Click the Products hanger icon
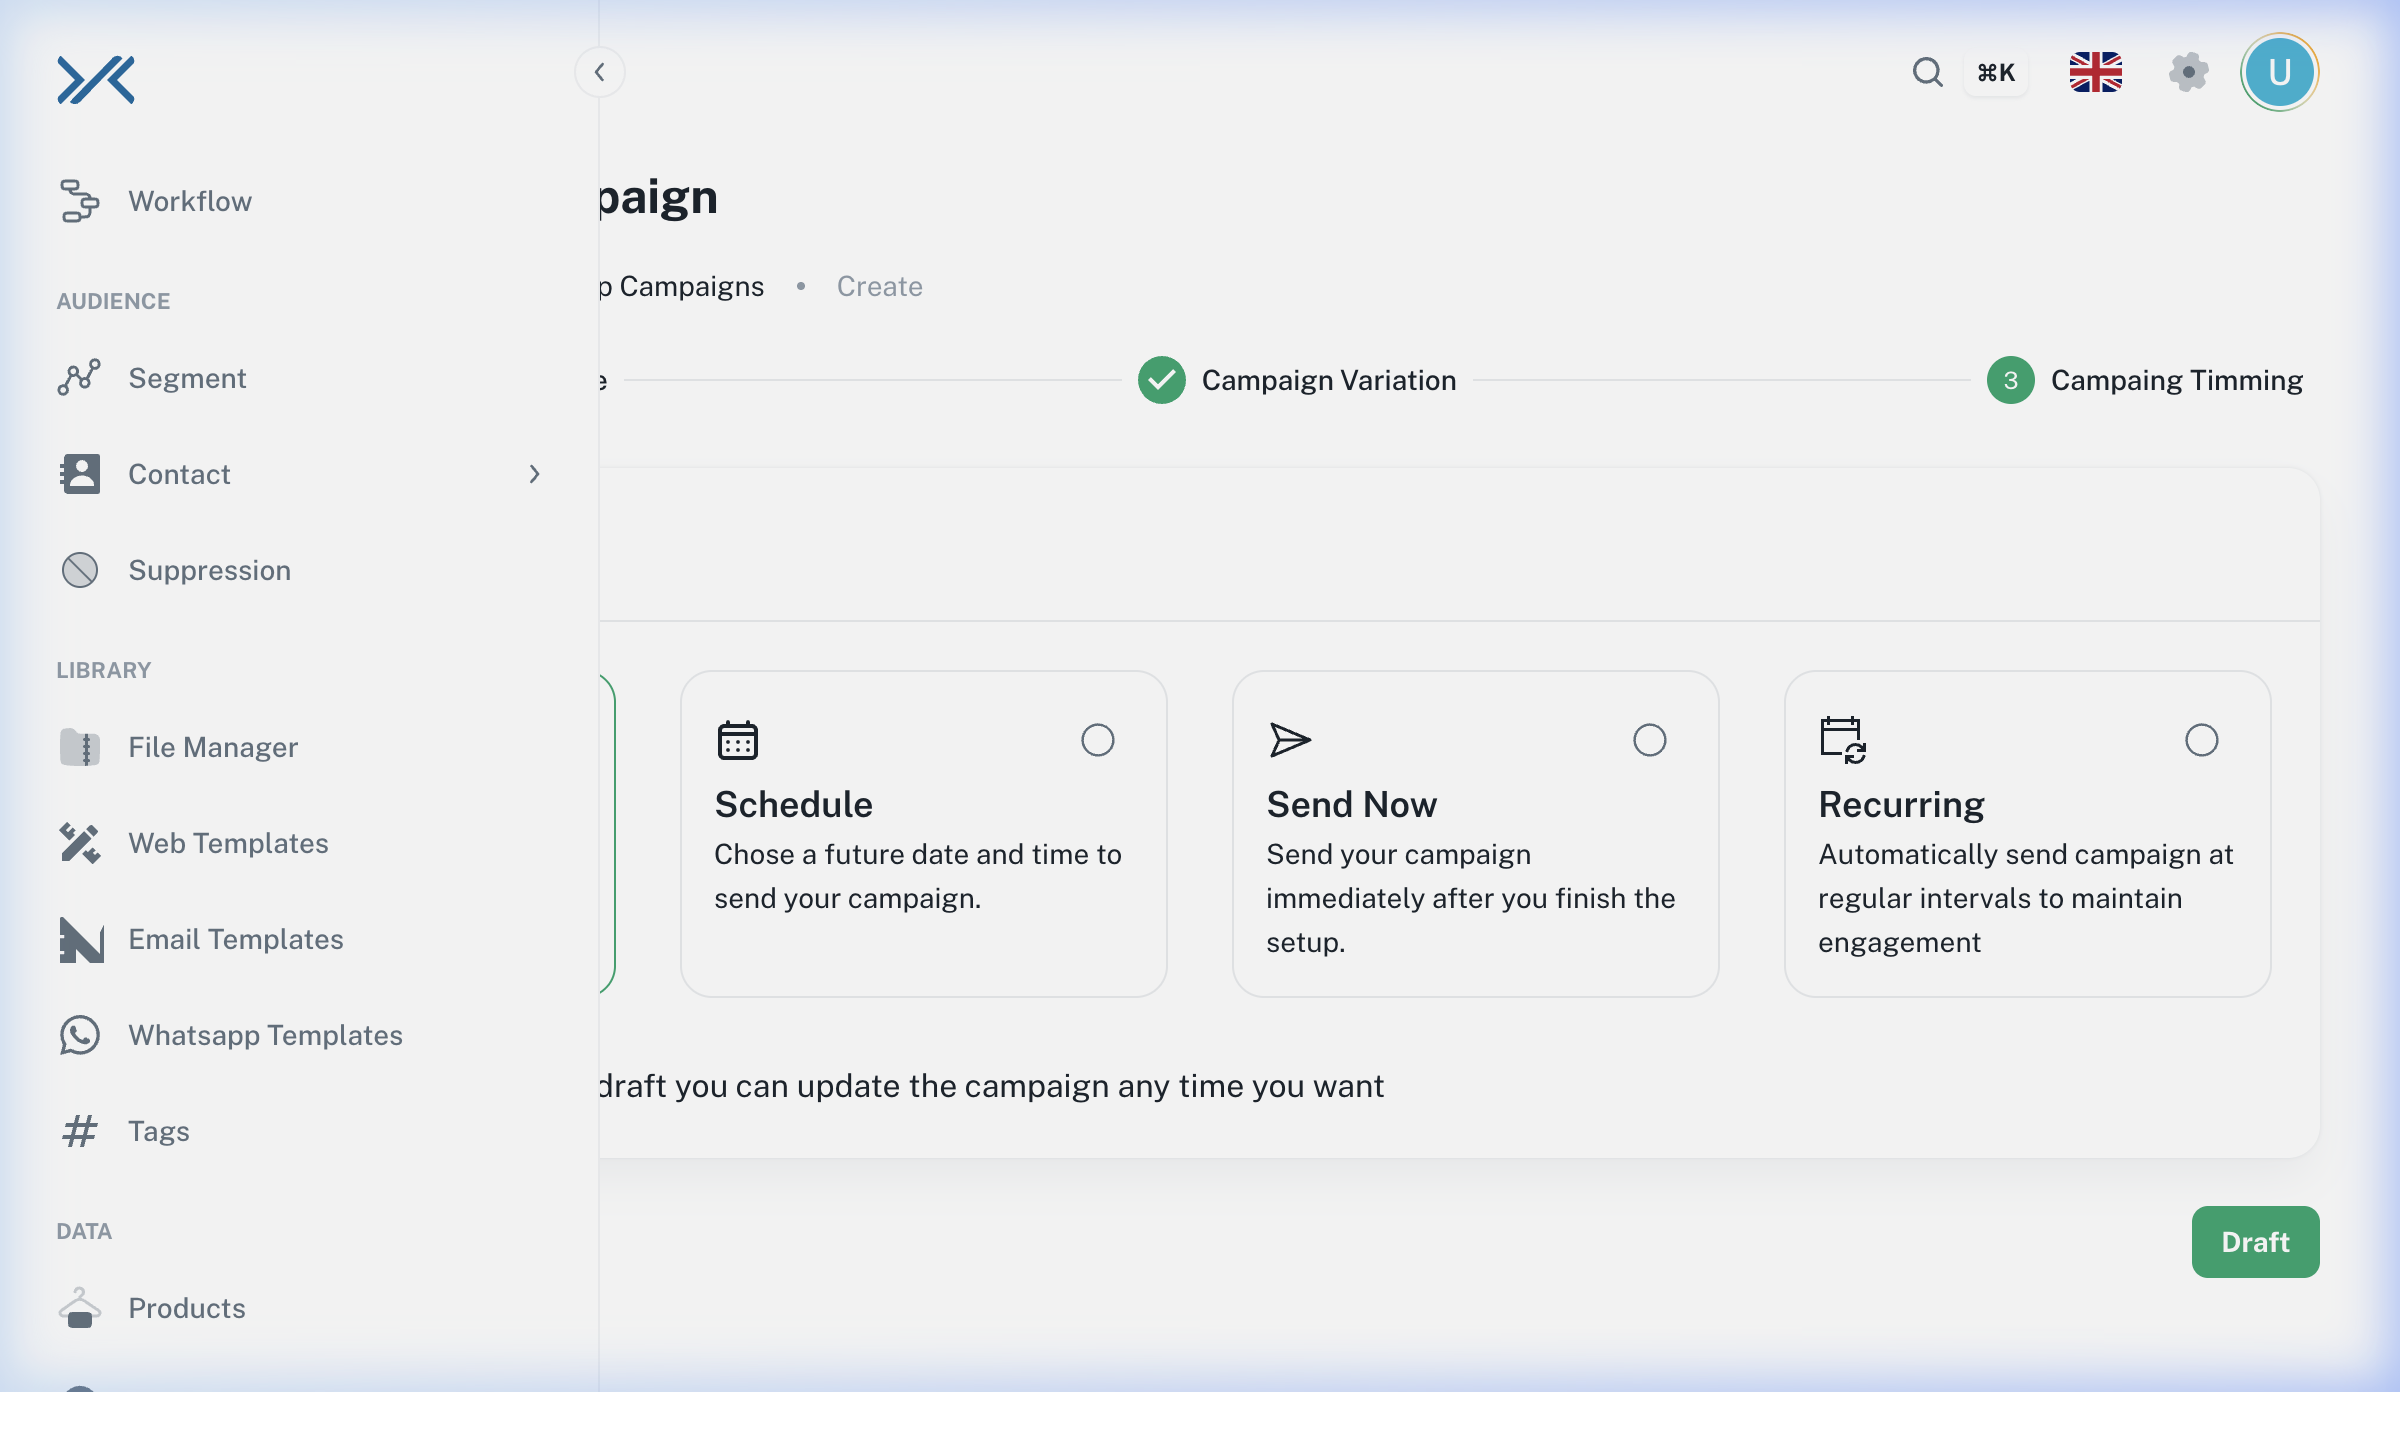 click(x=80, y=1308)
